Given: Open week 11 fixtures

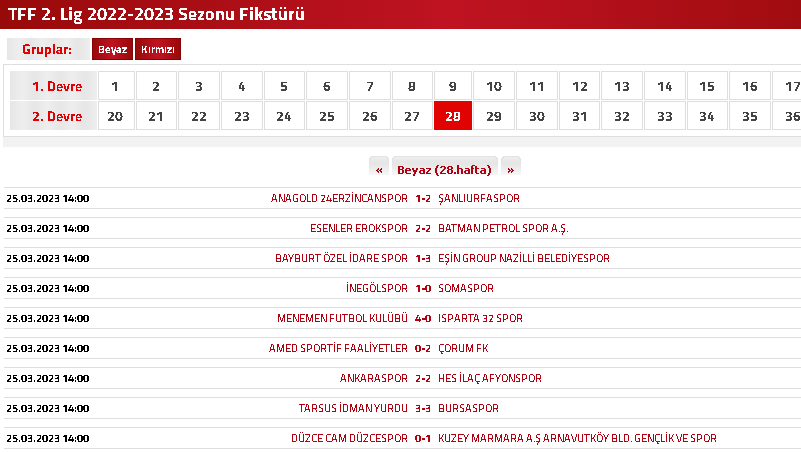Looking at the screenshot, I should 537,86.
